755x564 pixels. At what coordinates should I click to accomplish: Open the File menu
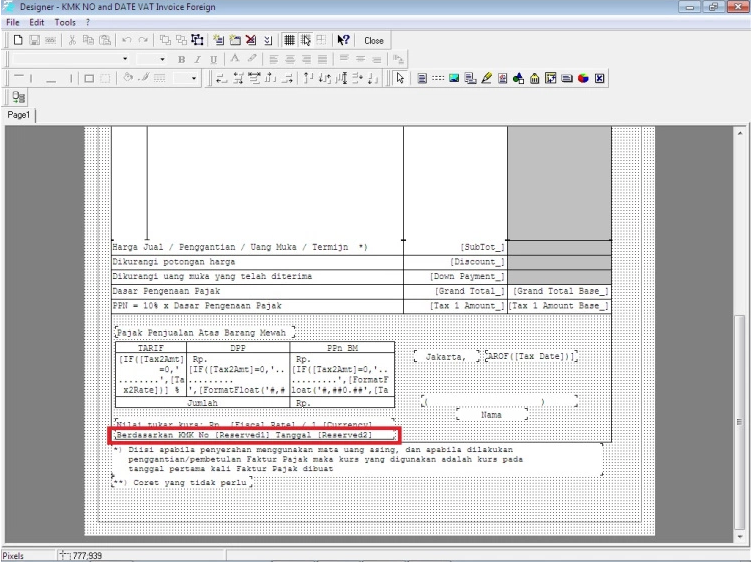click(x=12, y=21)
